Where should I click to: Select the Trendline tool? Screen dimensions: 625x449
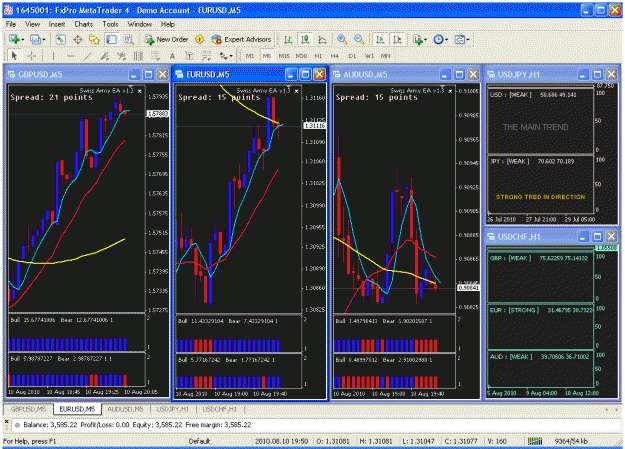(87, 56)
